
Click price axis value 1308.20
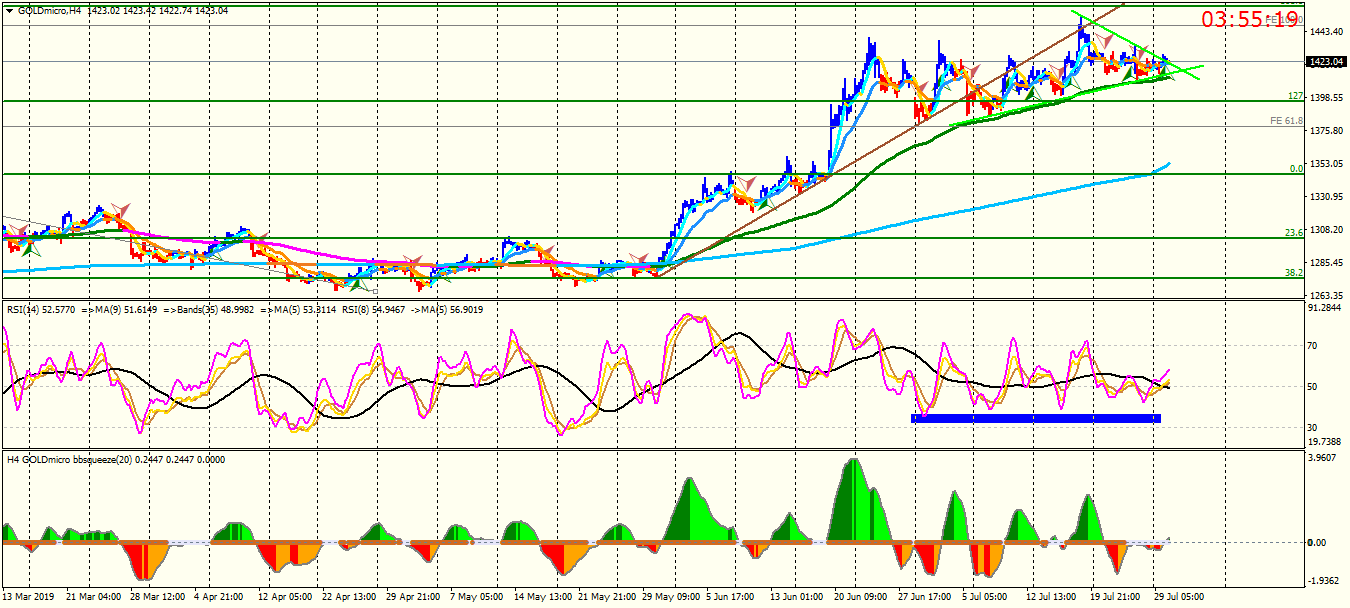click(x=1325, y=230)
